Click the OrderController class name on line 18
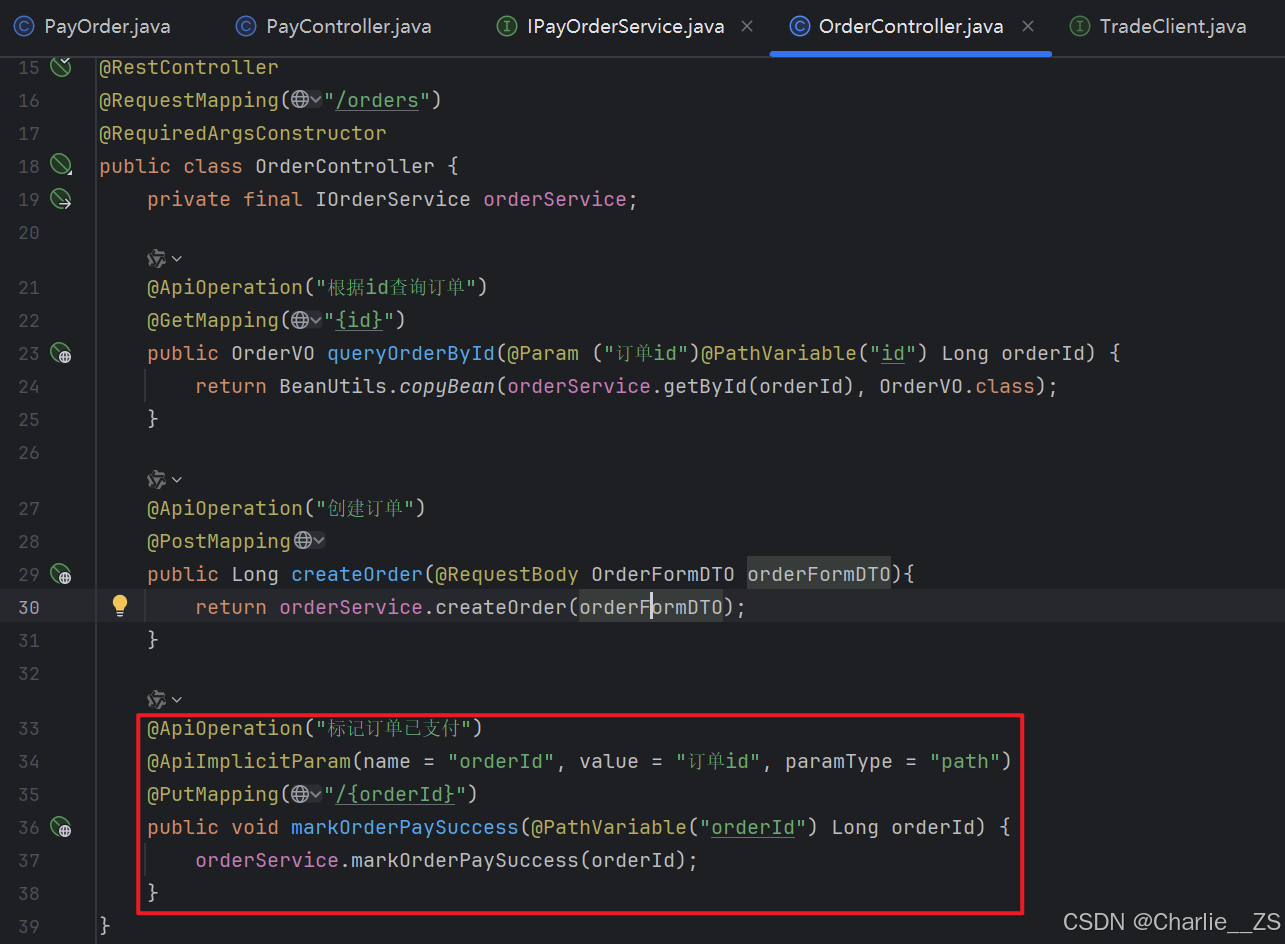 (x=345, y=166)
